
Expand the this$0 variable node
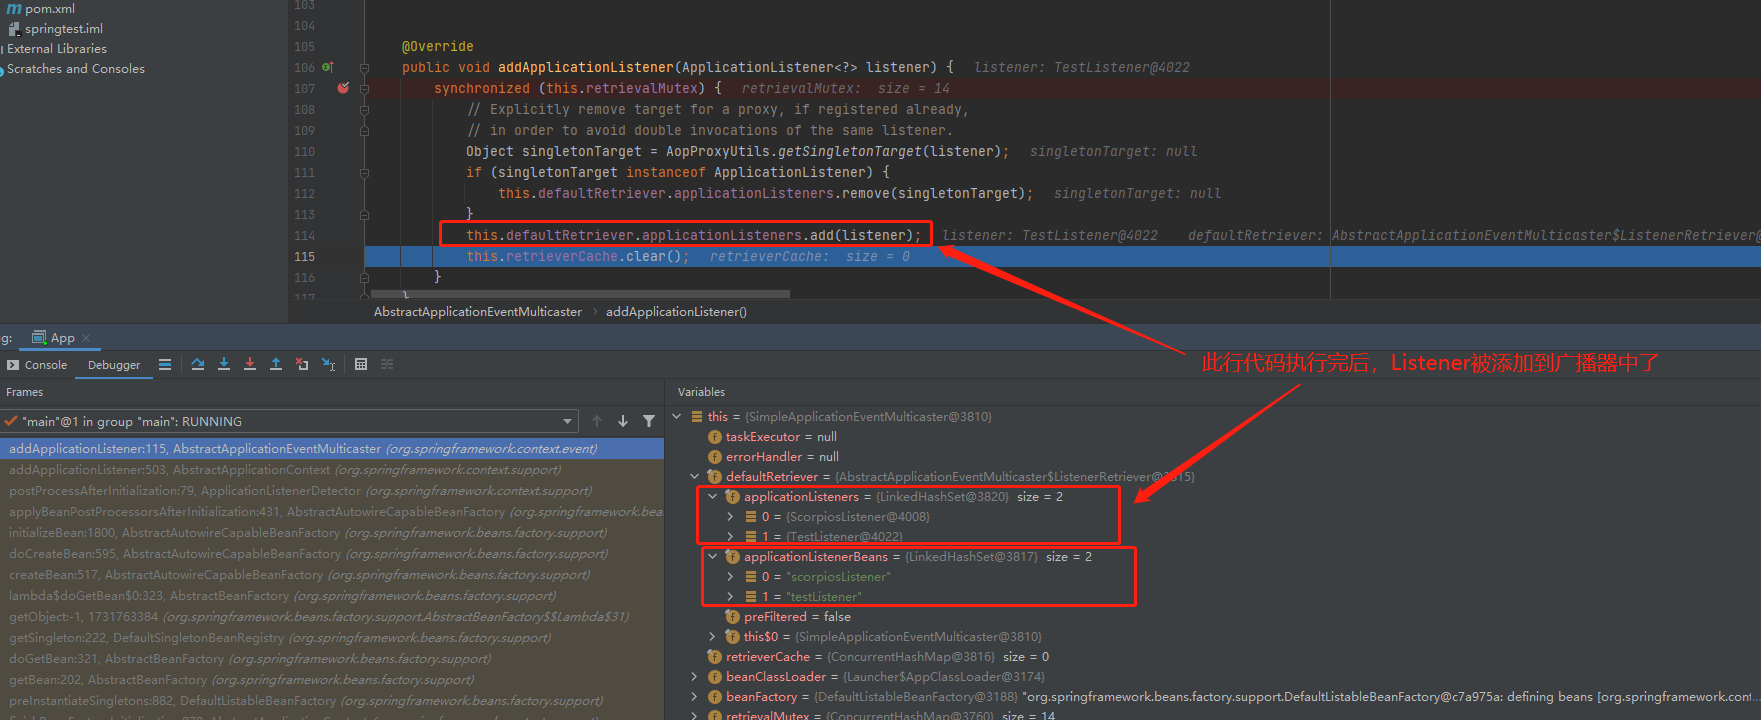pos(713,637)
